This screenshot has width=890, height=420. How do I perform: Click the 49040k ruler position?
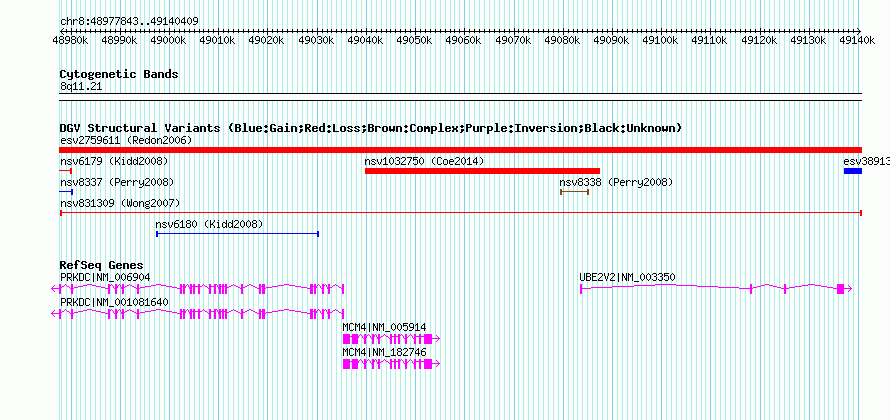366,40
